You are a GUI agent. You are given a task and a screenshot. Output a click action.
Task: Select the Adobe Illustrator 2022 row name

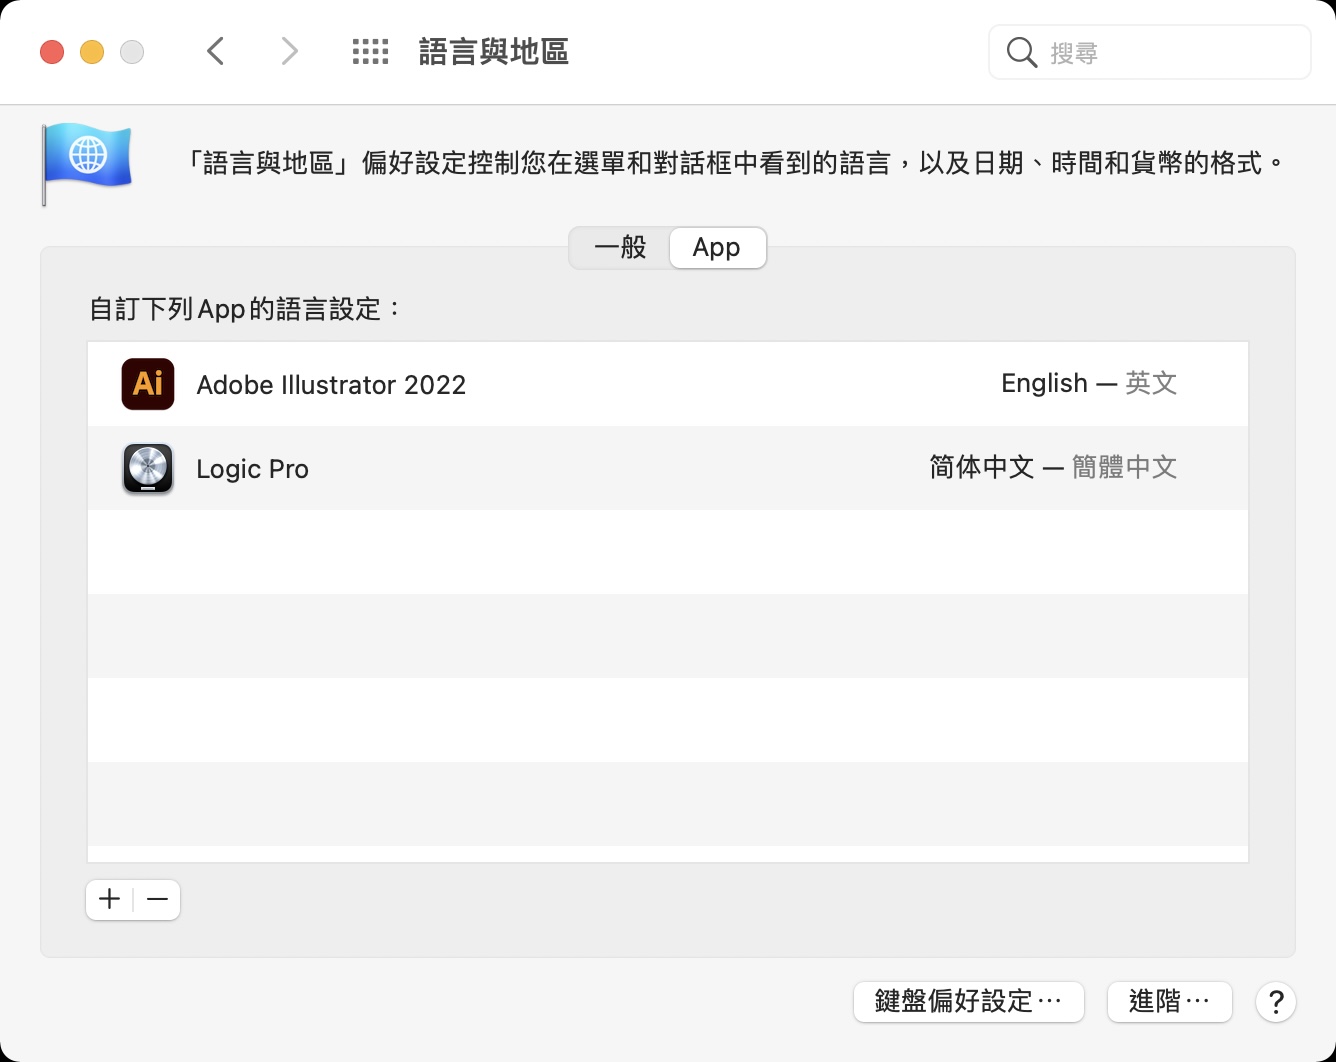[331, 385]
